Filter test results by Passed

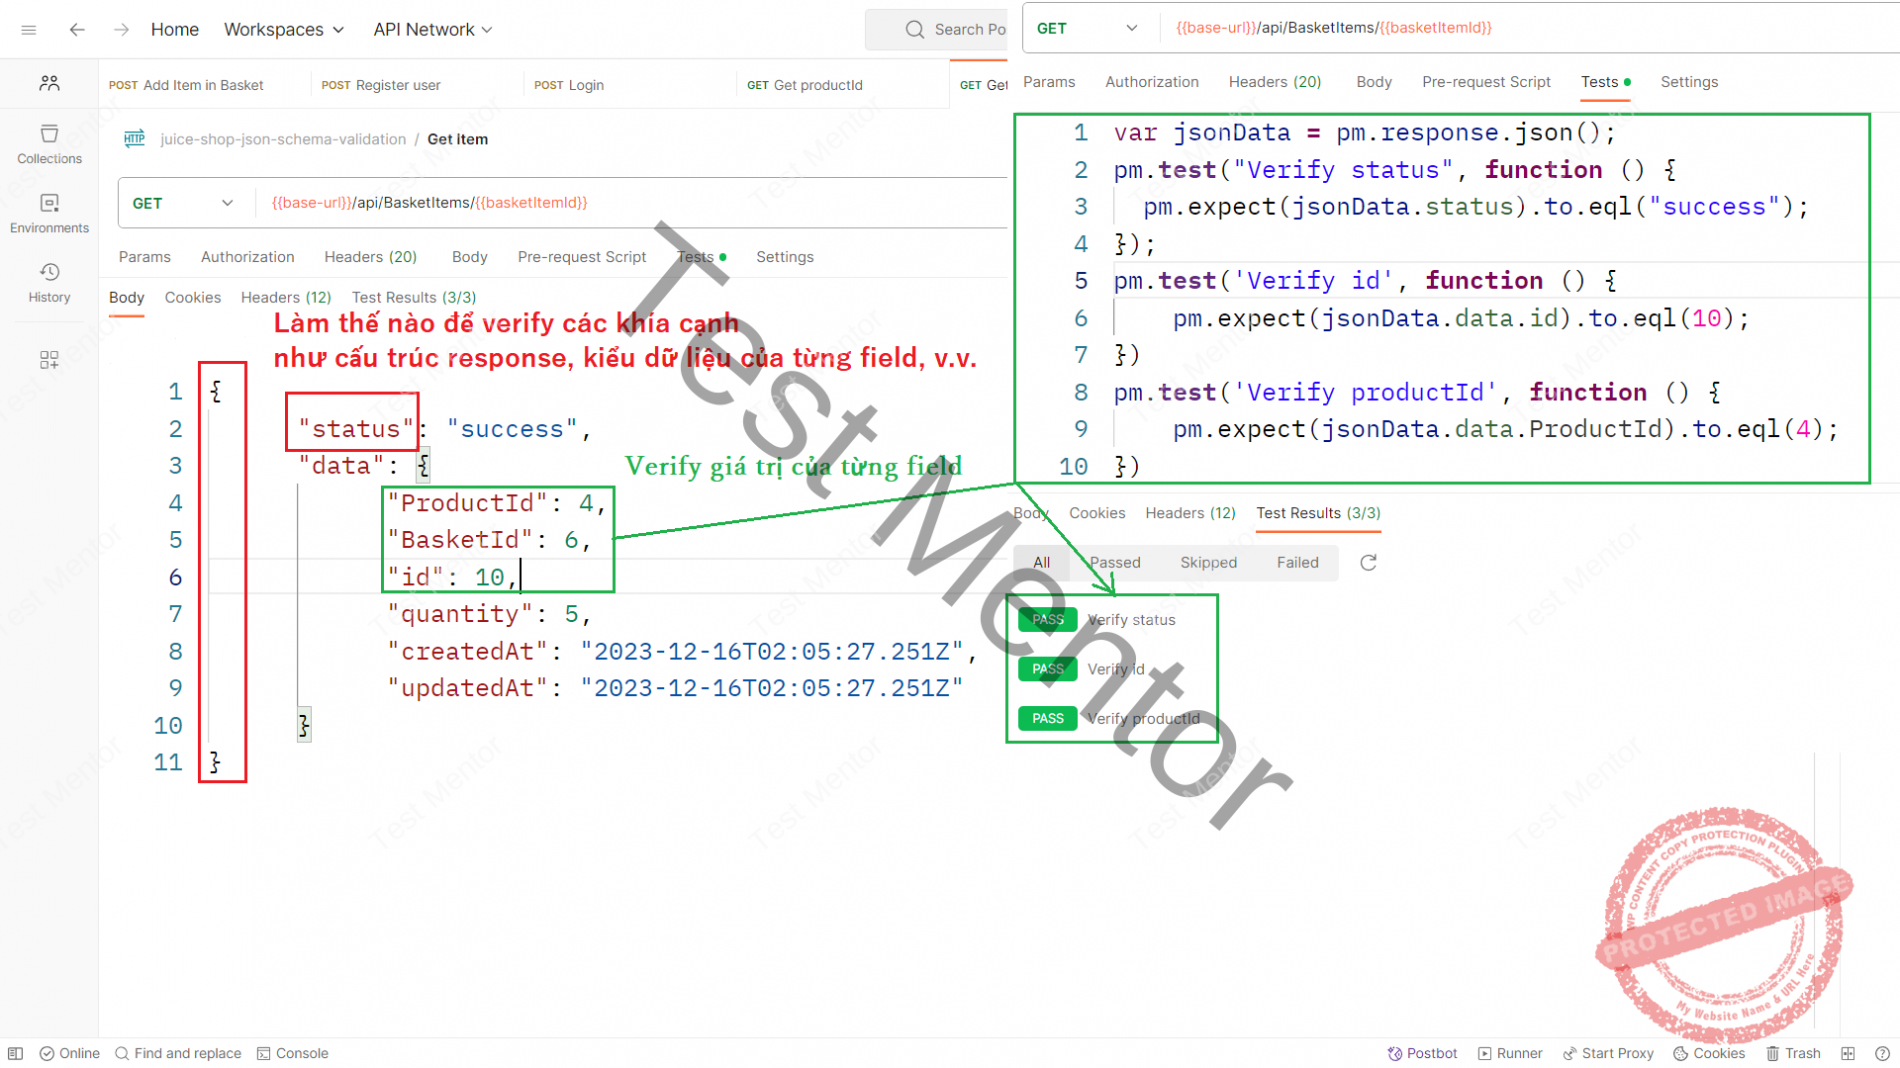click(1114, 562)
